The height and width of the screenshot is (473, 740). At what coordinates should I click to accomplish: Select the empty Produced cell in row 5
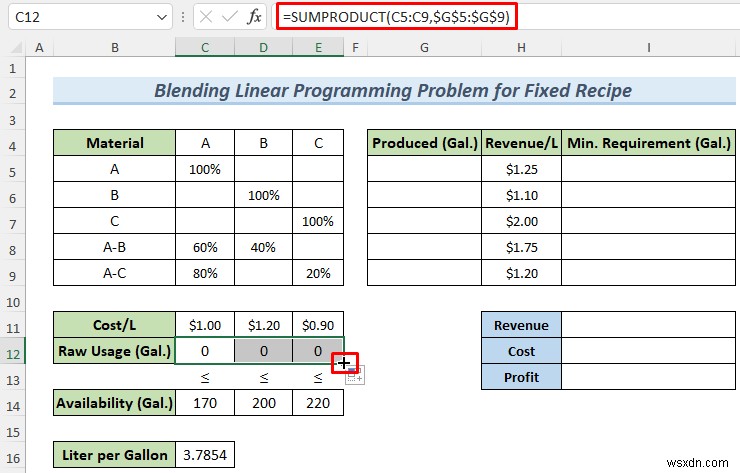(425, 169)
